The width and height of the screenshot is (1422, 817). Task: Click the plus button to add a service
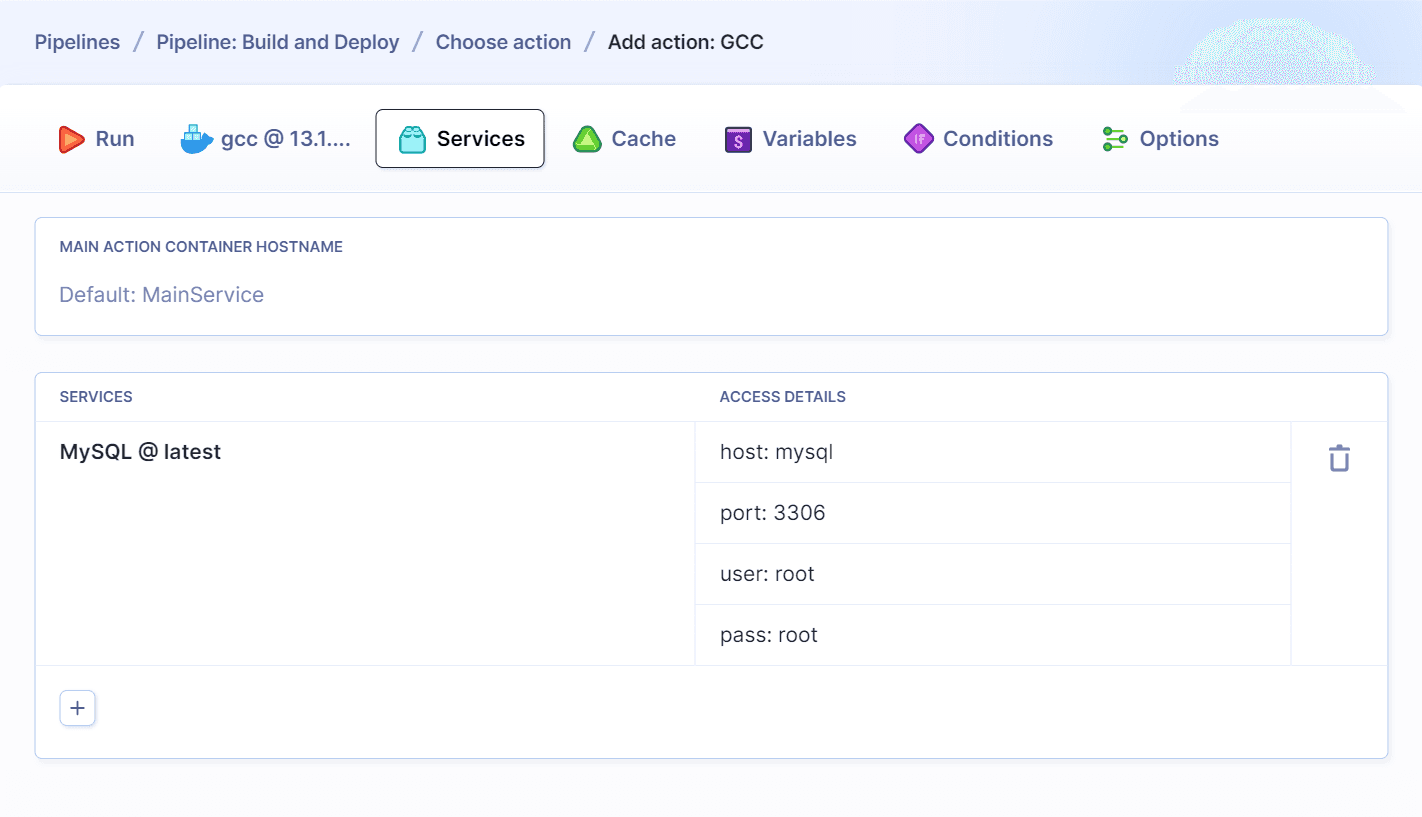pyautogui.click(x=77, y=708)
